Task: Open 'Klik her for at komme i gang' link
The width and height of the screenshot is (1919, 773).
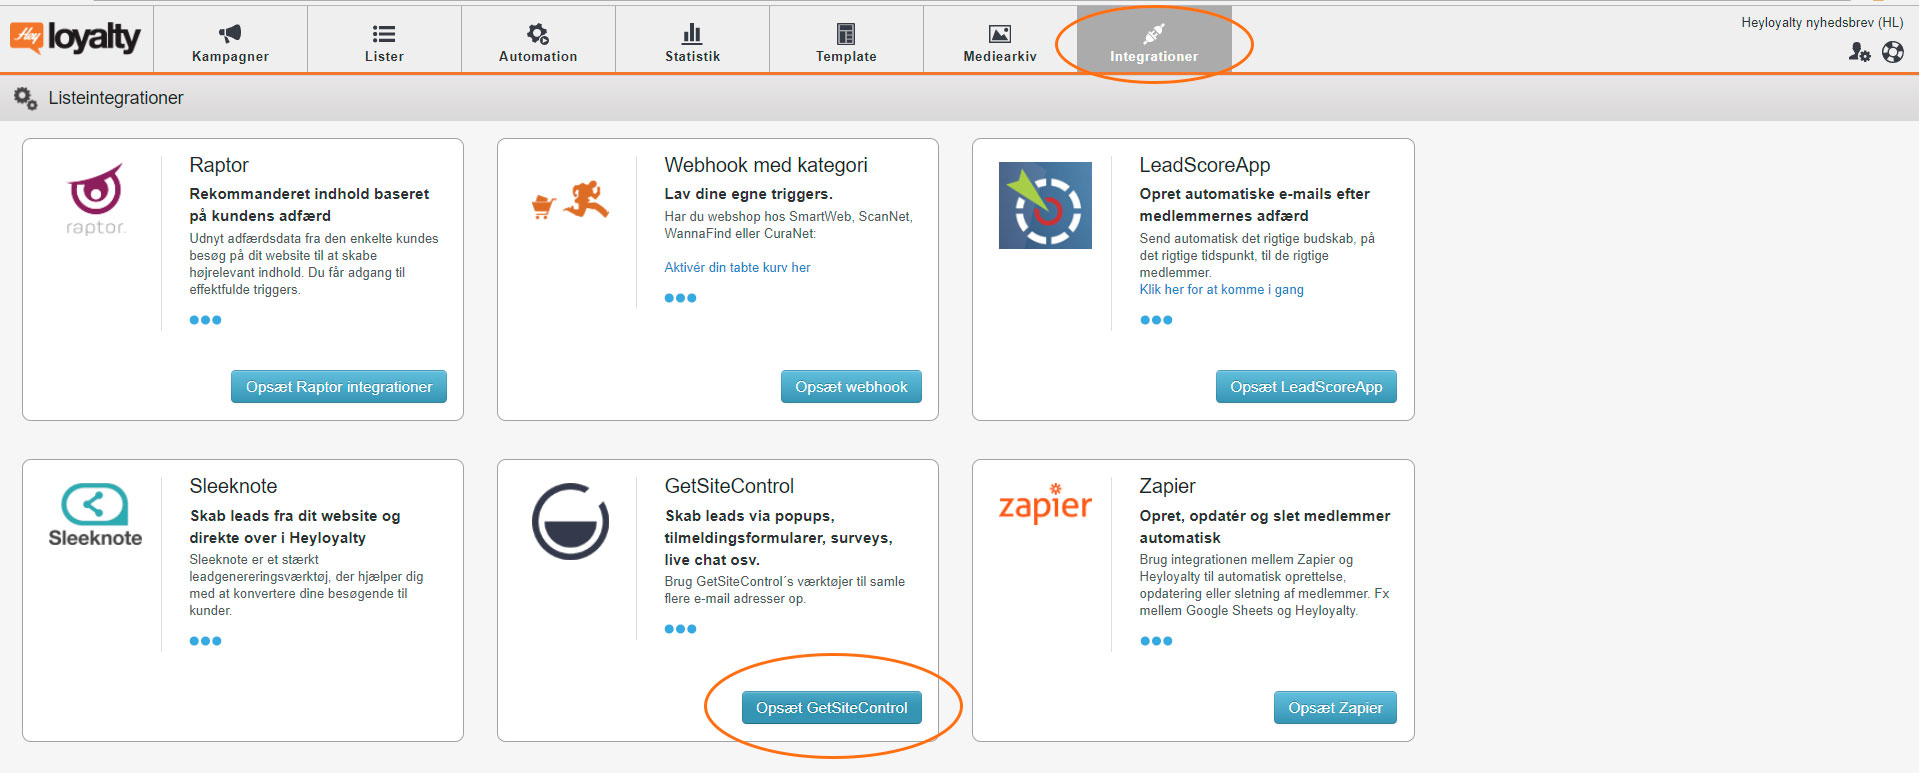Action: 1221,289
